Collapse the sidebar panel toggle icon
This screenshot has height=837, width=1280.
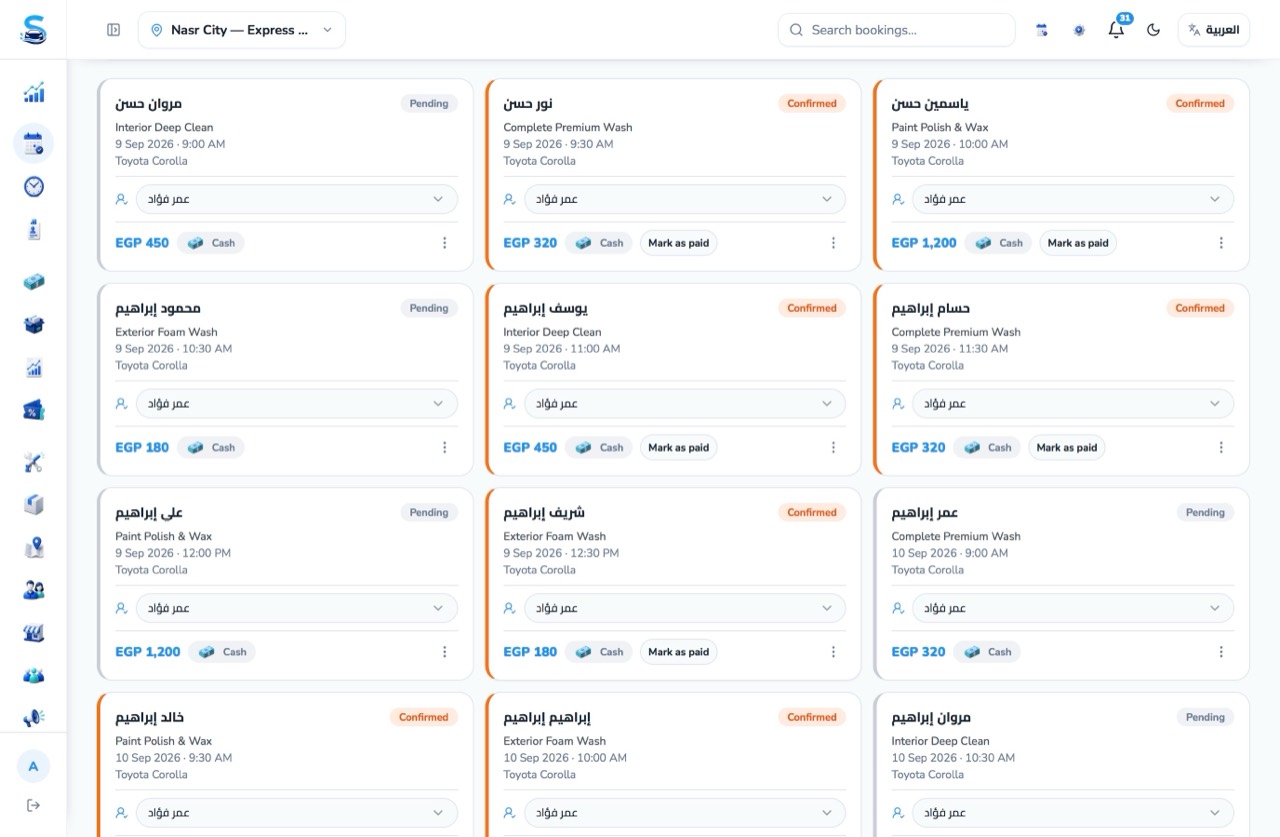114,30
